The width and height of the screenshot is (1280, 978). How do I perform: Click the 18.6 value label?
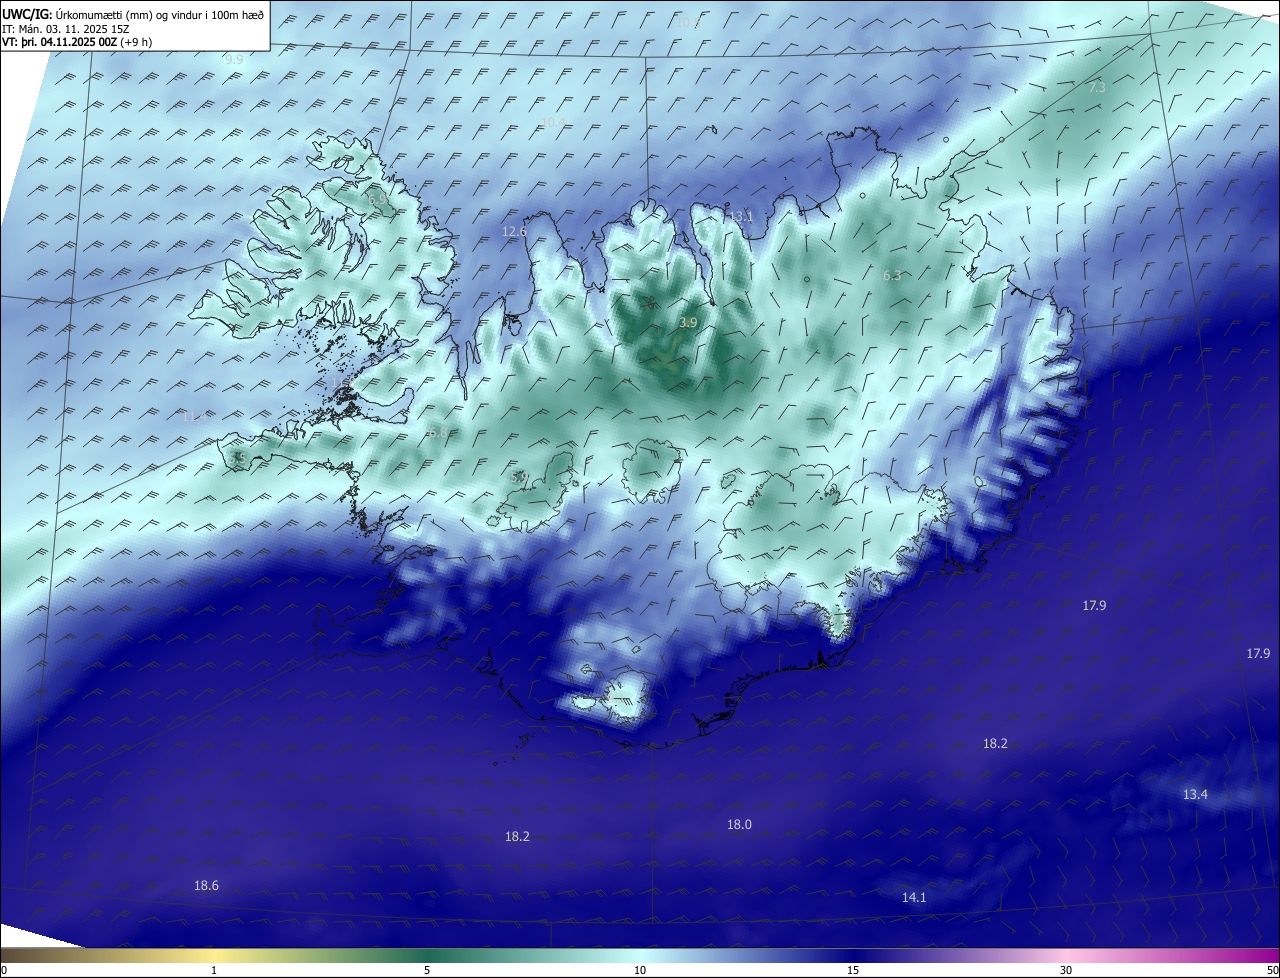point(206,885)
